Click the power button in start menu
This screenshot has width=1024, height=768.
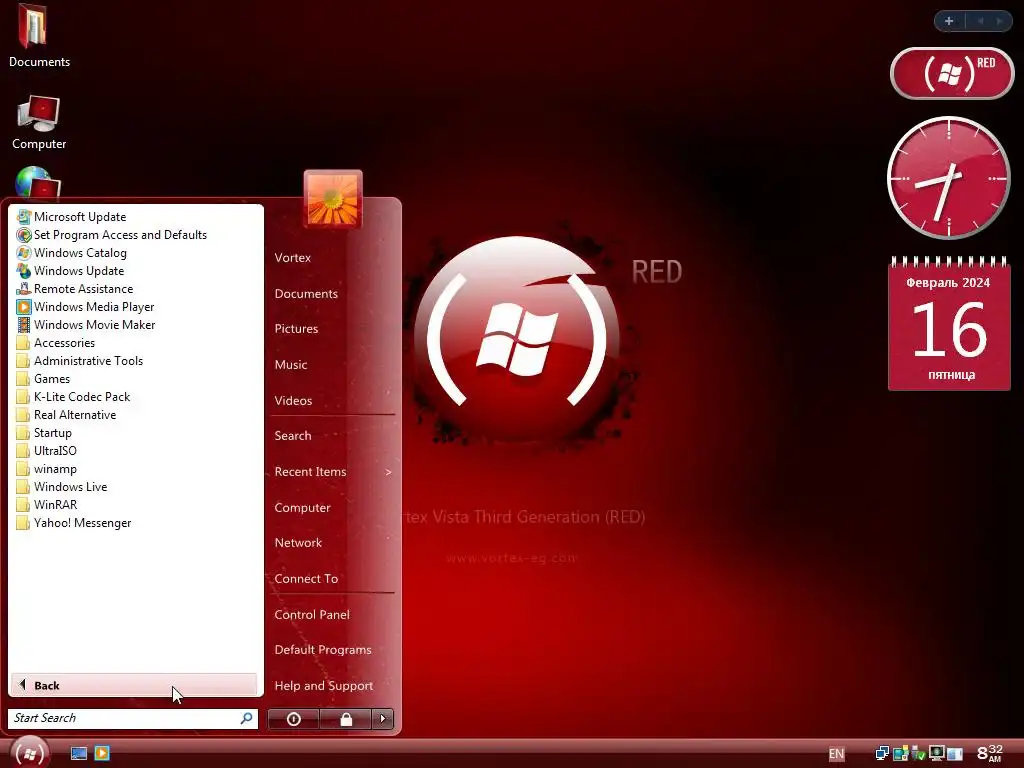[293, 719]
